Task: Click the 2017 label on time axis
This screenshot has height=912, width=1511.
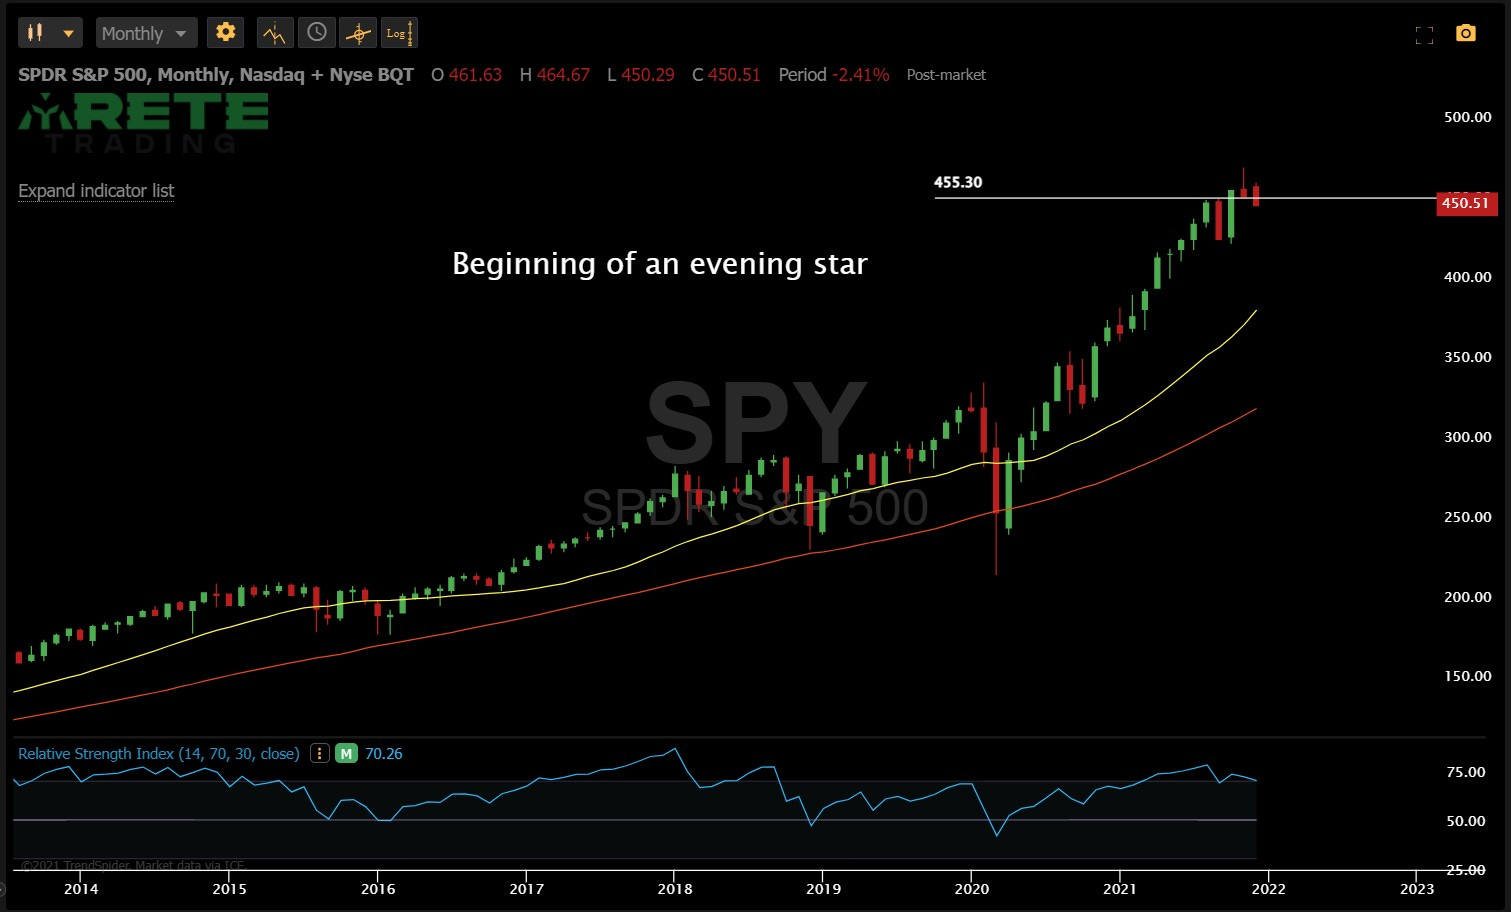Action: point(526,888)
